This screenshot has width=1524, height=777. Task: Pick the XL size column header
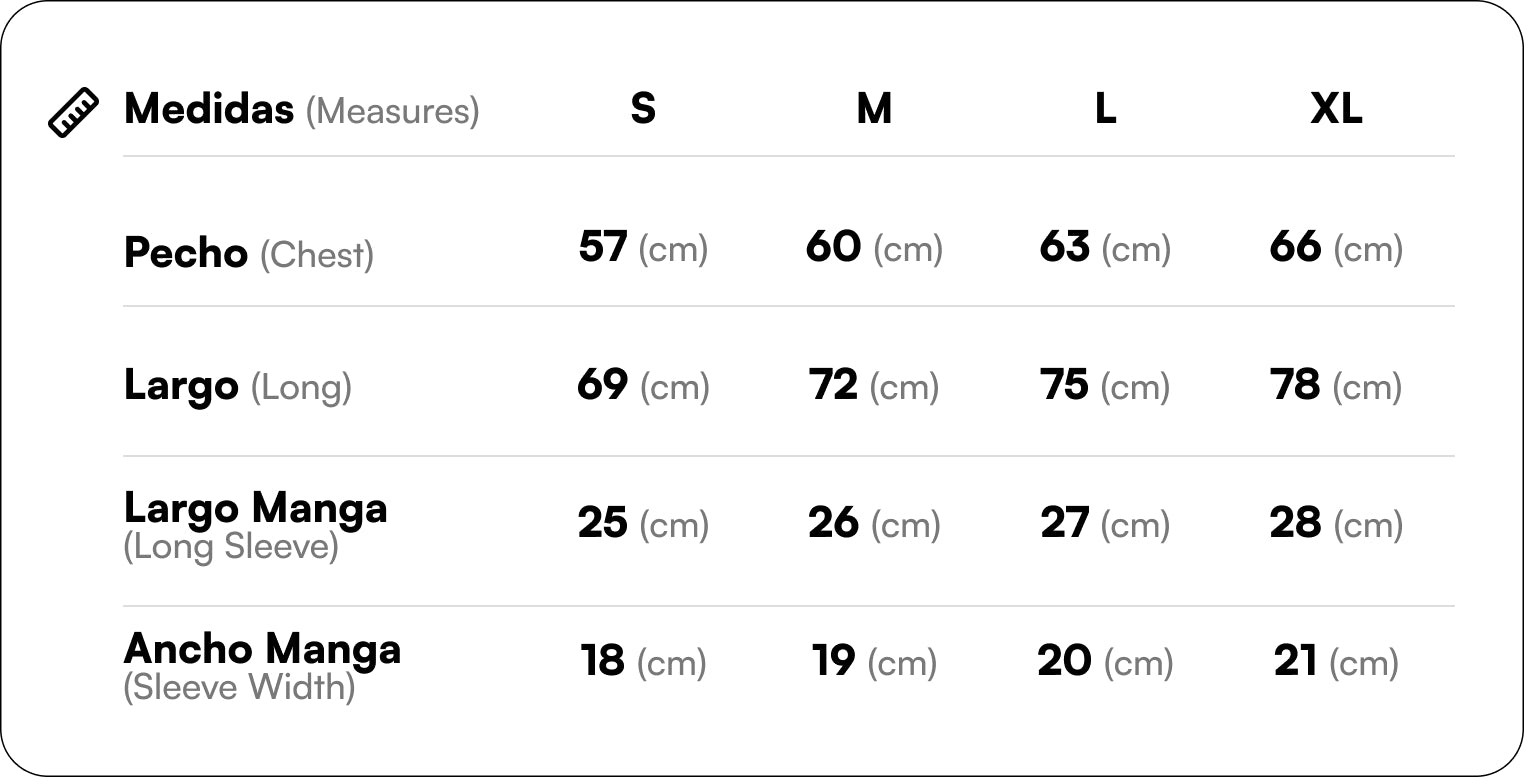point(1336,109)
